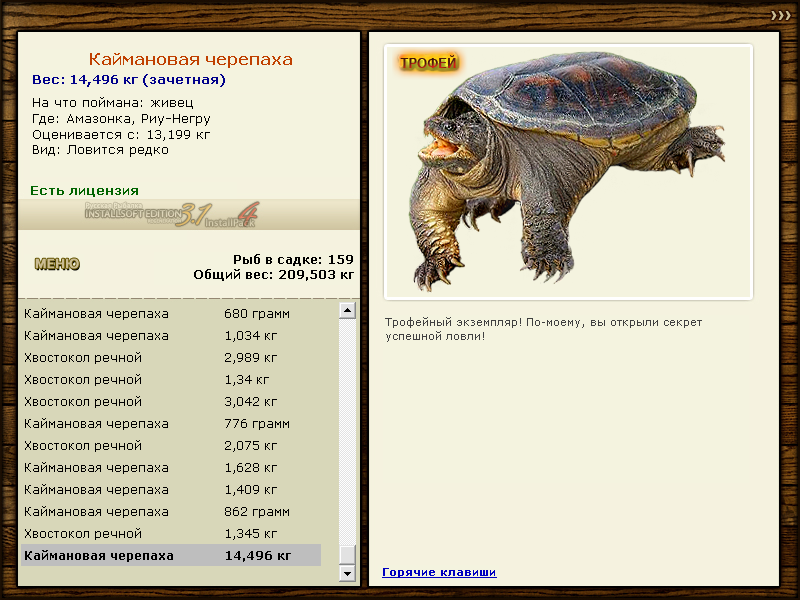Pick Каймановая черепаха weighing 1,628 кг

(x=170, y=467)
